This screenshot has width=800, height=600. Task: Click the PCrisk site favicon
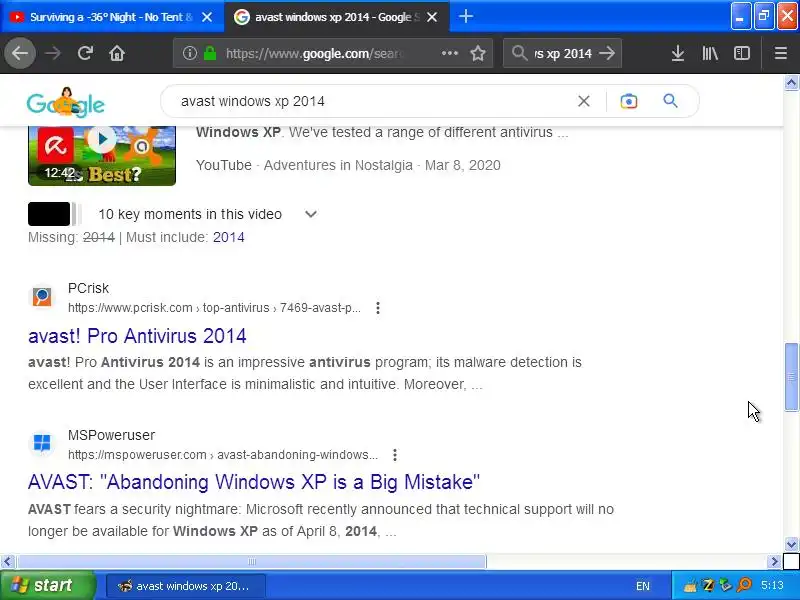42,297
